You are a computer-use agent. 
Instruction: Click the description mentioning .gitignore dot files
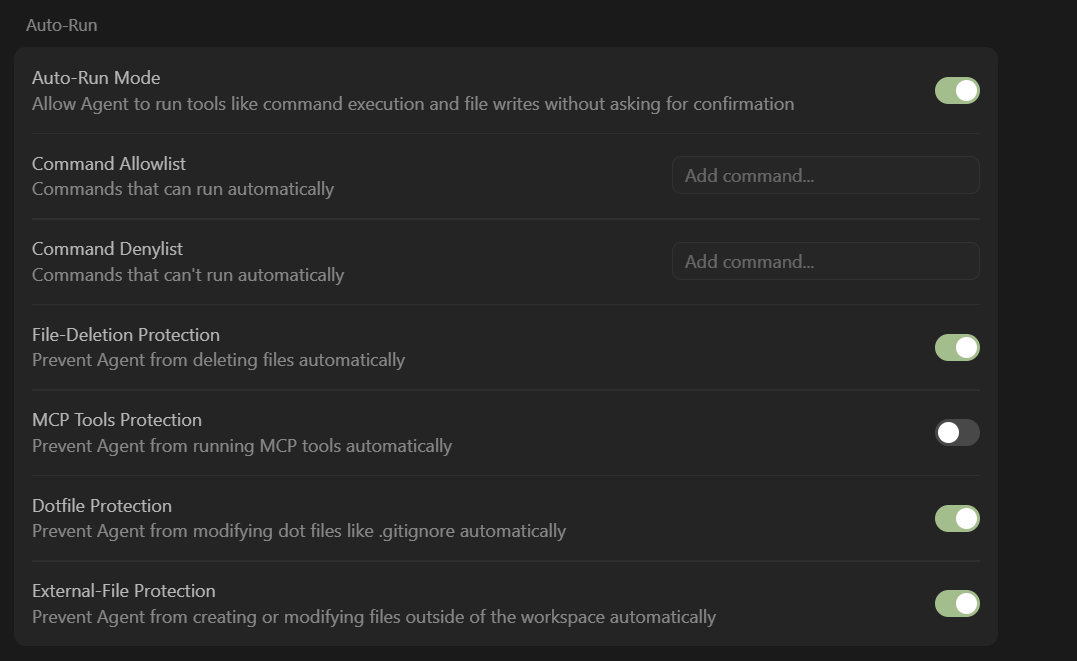299,531
